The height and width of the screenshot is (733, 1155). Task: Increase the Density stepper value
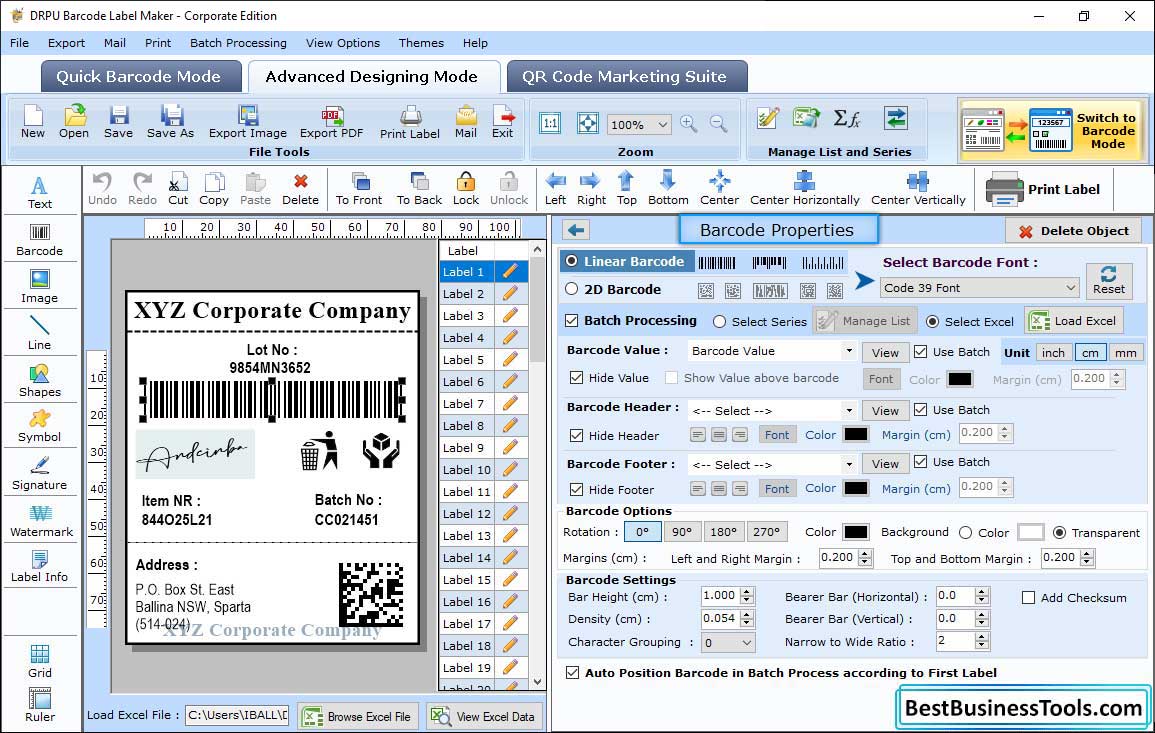[748, 614]
